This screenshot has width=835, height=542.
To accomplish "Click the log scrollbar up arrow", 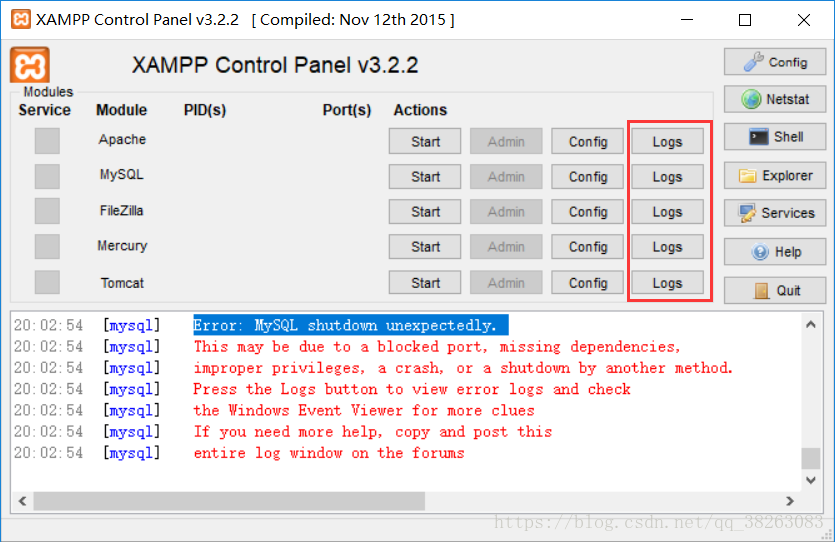I will coord(811,324).
